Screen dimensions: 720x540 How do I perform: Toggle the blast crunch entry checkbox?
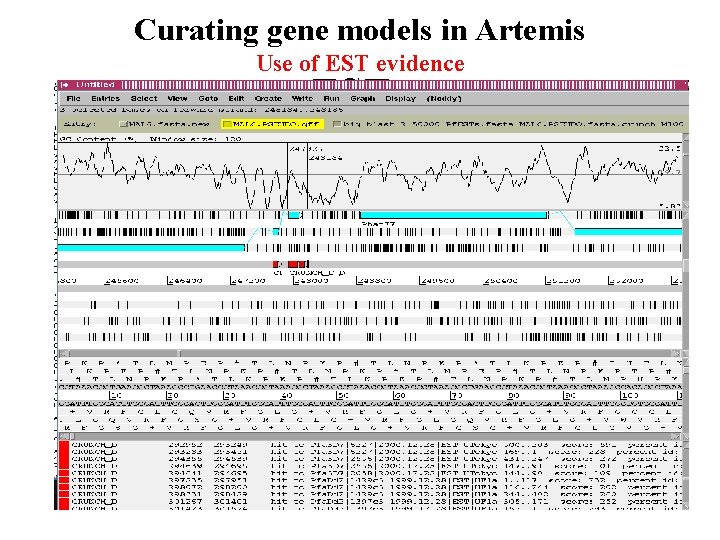point(337,124)
